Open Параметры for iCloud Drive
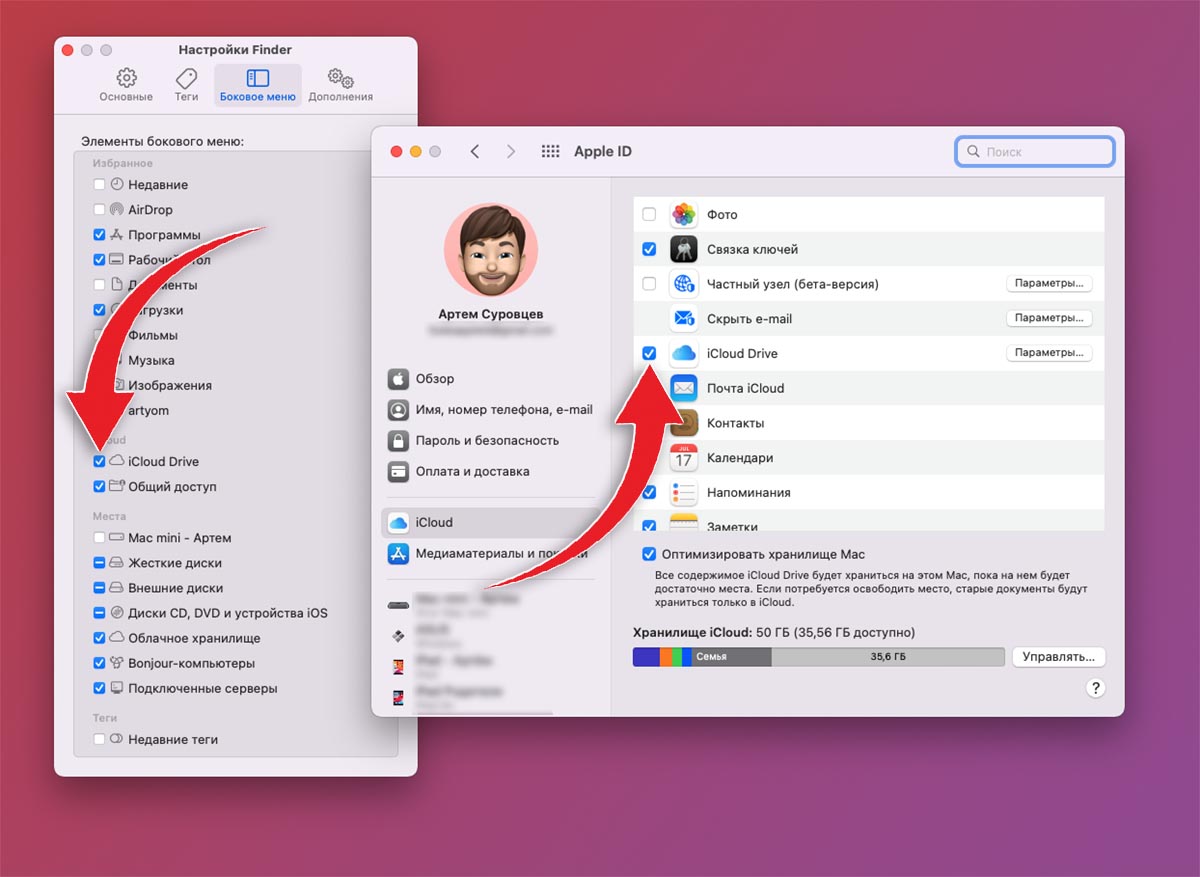 coord(1048,353)
